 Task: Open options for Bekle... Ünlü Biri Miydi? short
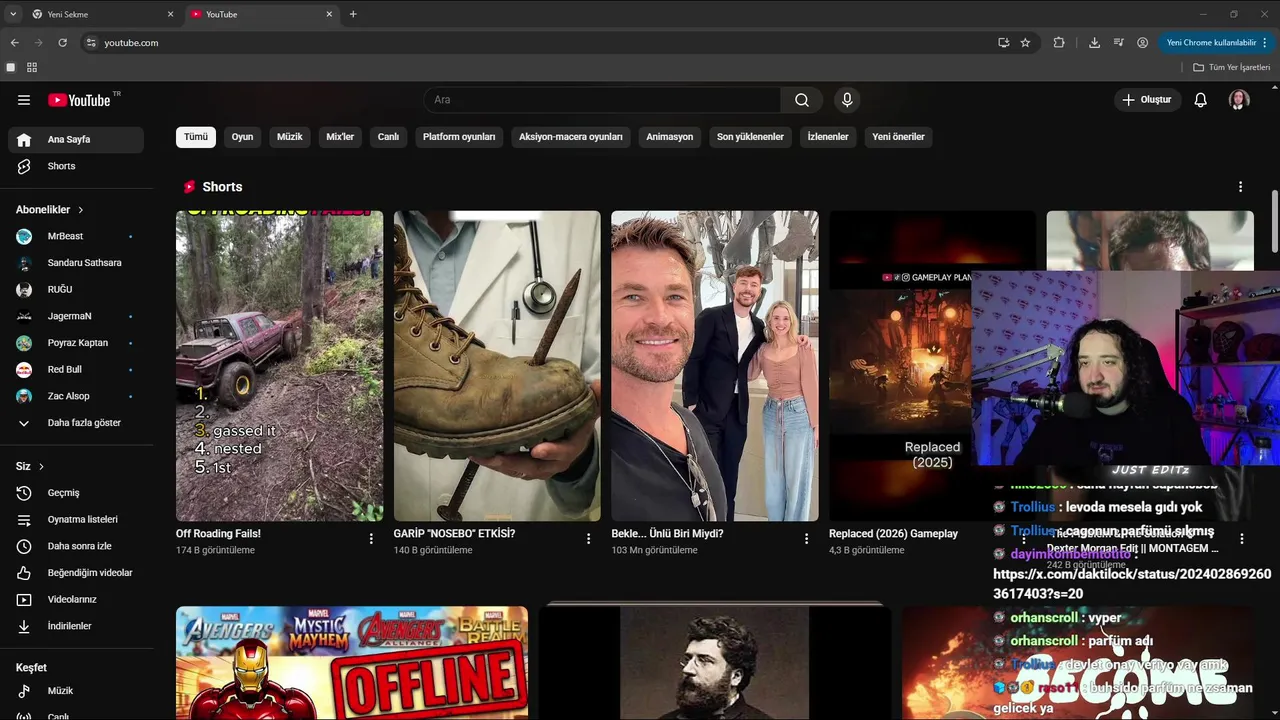pos(806,539)
